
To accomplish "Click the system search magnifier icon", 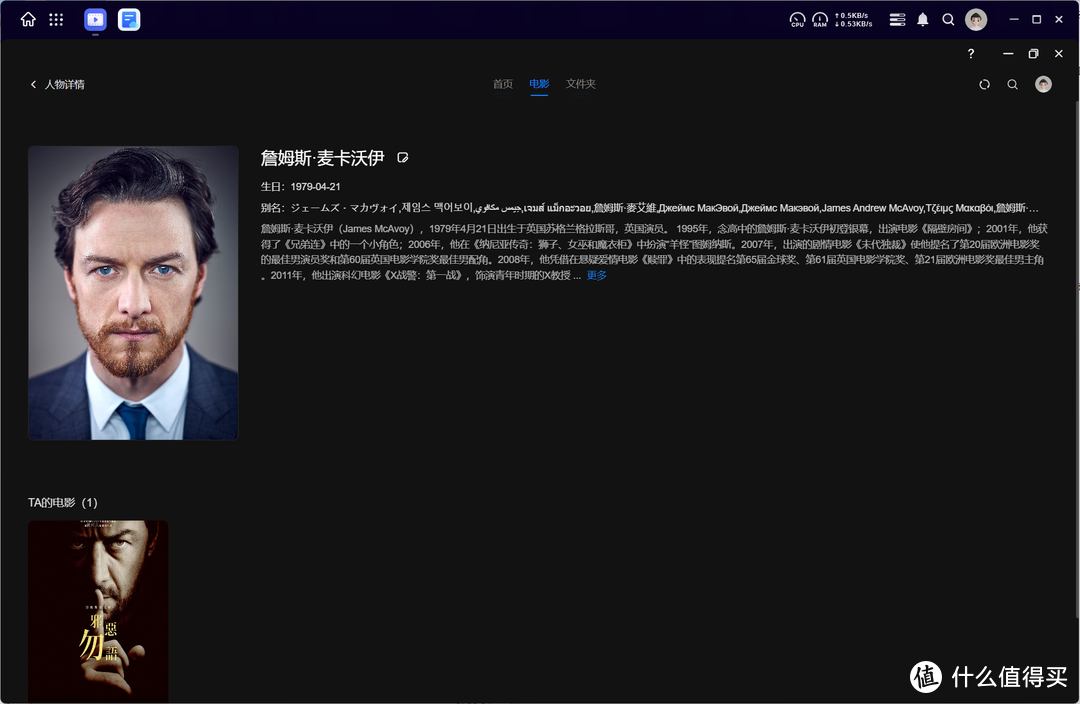I will 948,19.
